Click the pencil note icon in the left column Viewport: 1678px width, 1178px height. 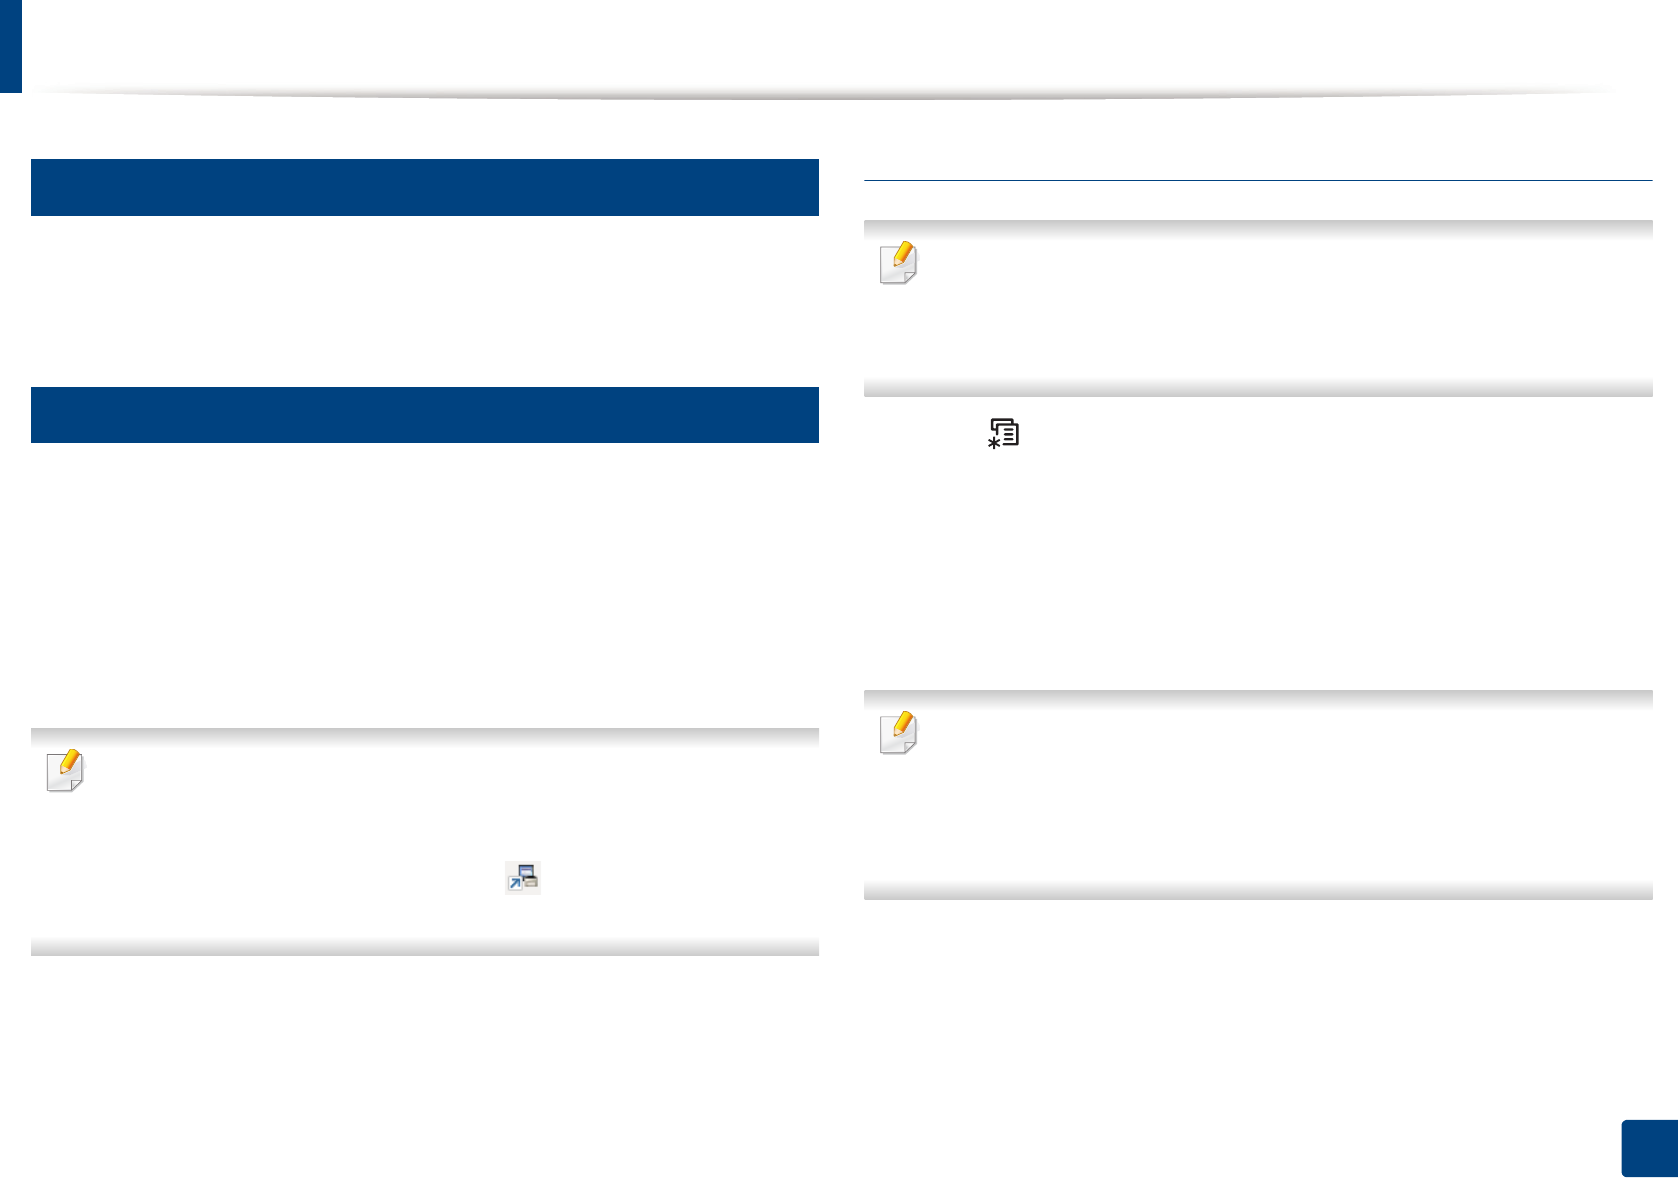coord(65,771)
